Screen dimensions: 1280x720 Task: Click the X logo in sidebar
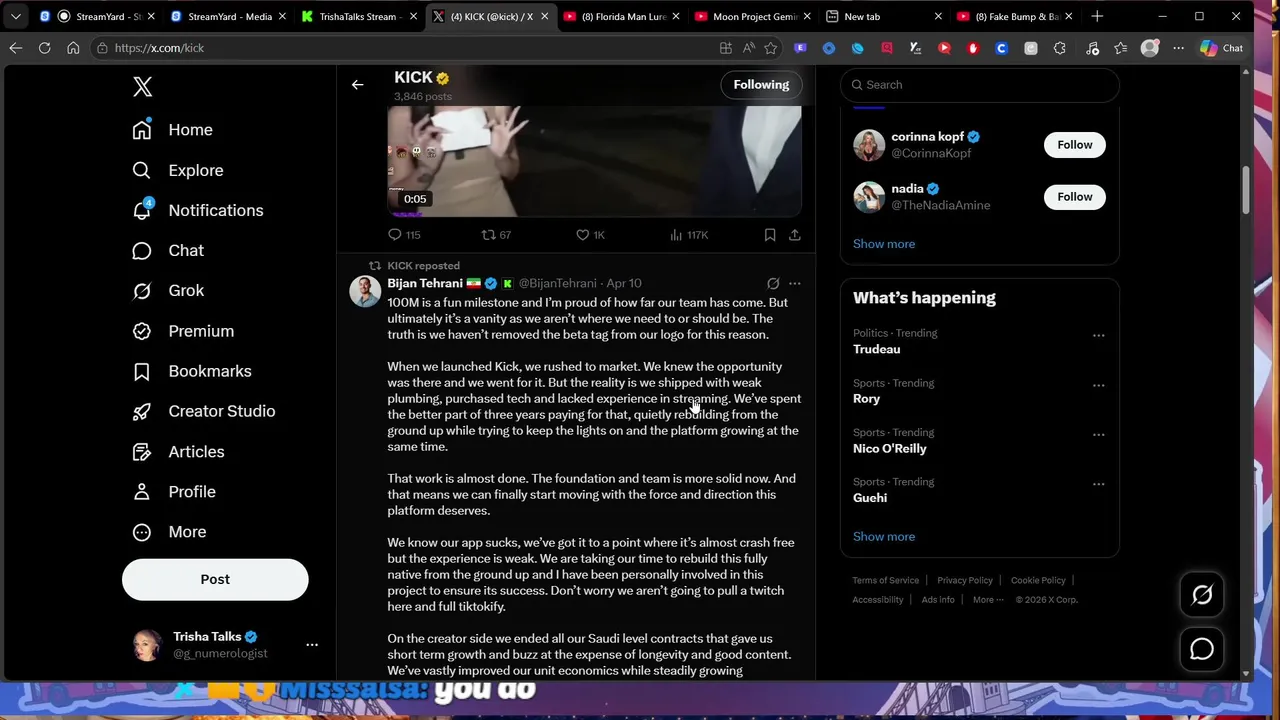click(x=142, y=87)
